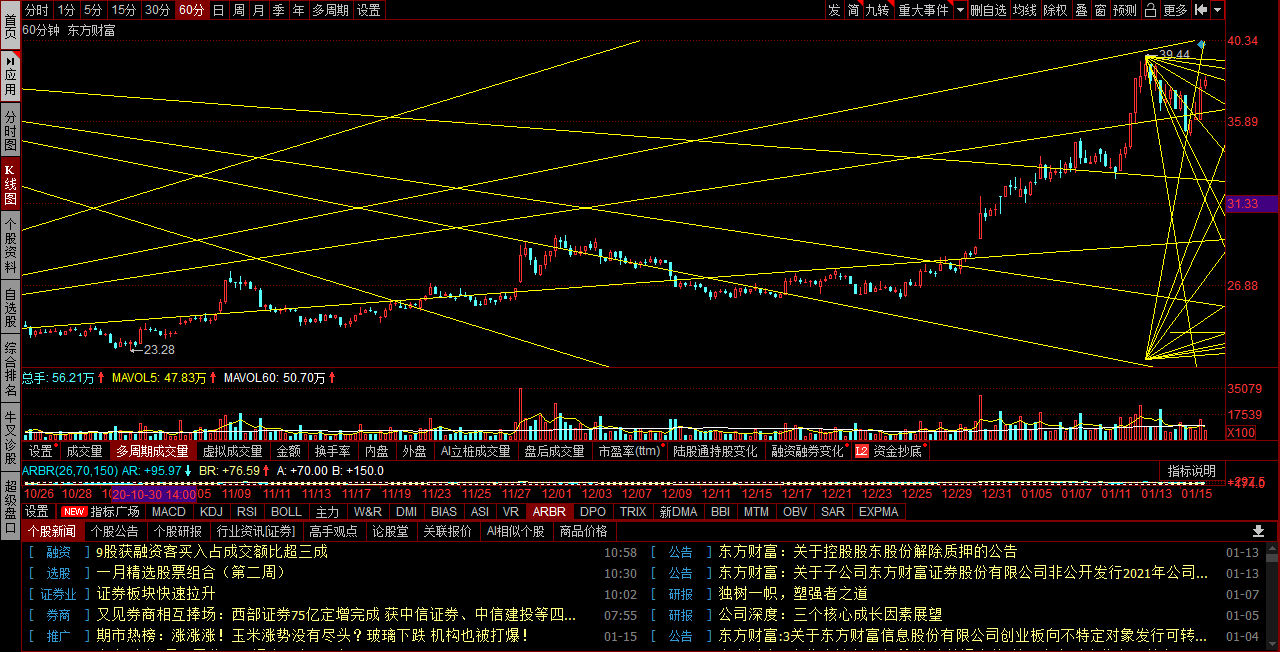Click the 窗 window option
The height and width of the screenshot is (652, 1280).
click(x=1100, y=10)
